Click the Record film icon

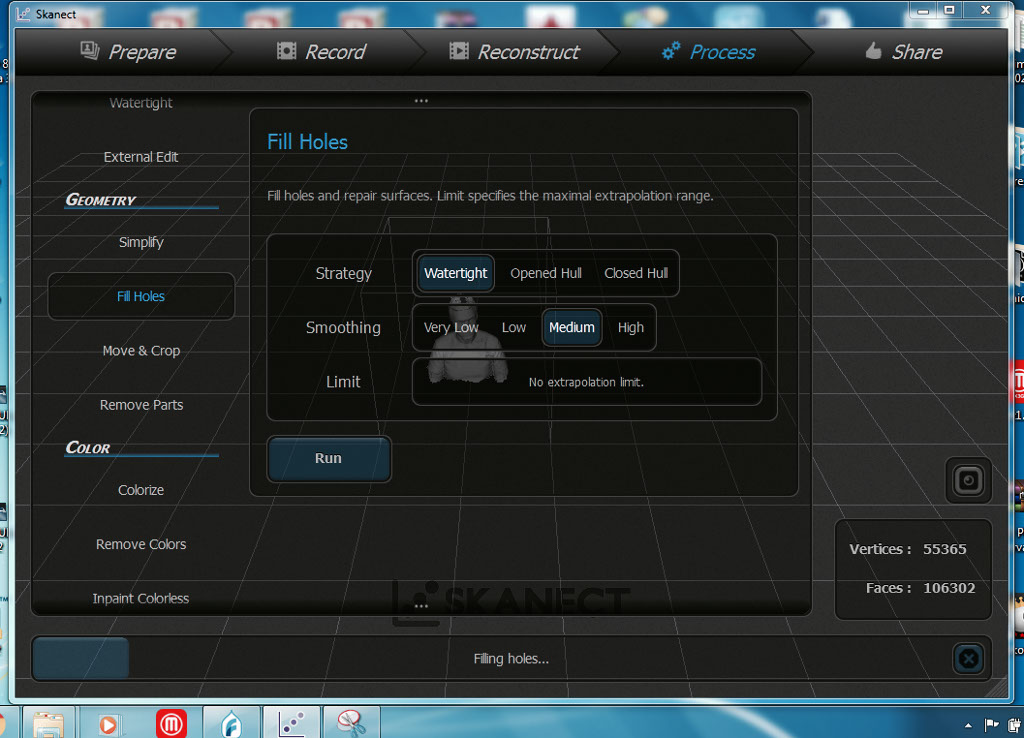(x=286, y=50)
